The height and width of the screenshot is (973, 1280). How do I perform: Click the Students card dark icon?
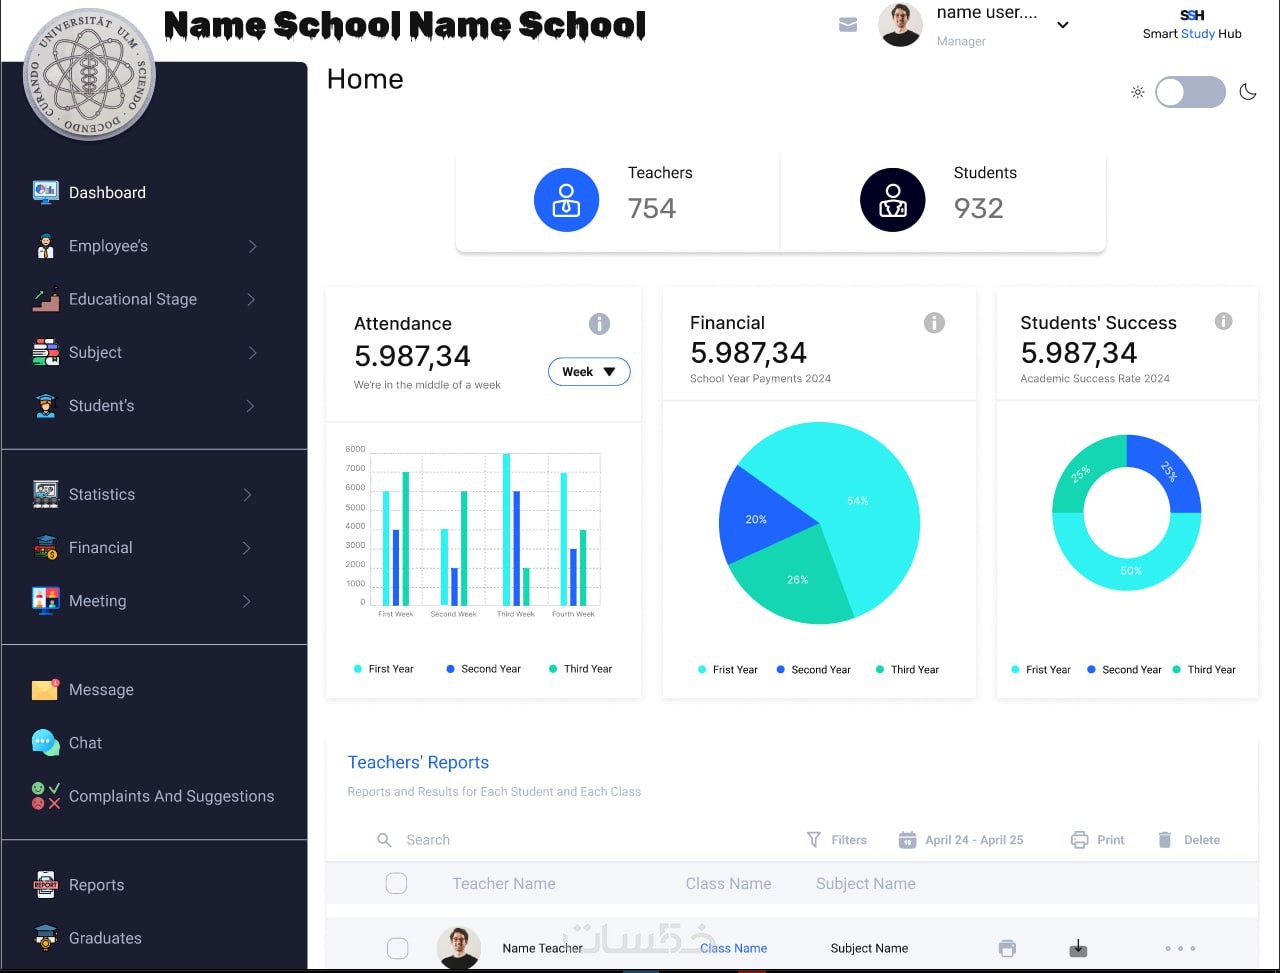(893, 200)
